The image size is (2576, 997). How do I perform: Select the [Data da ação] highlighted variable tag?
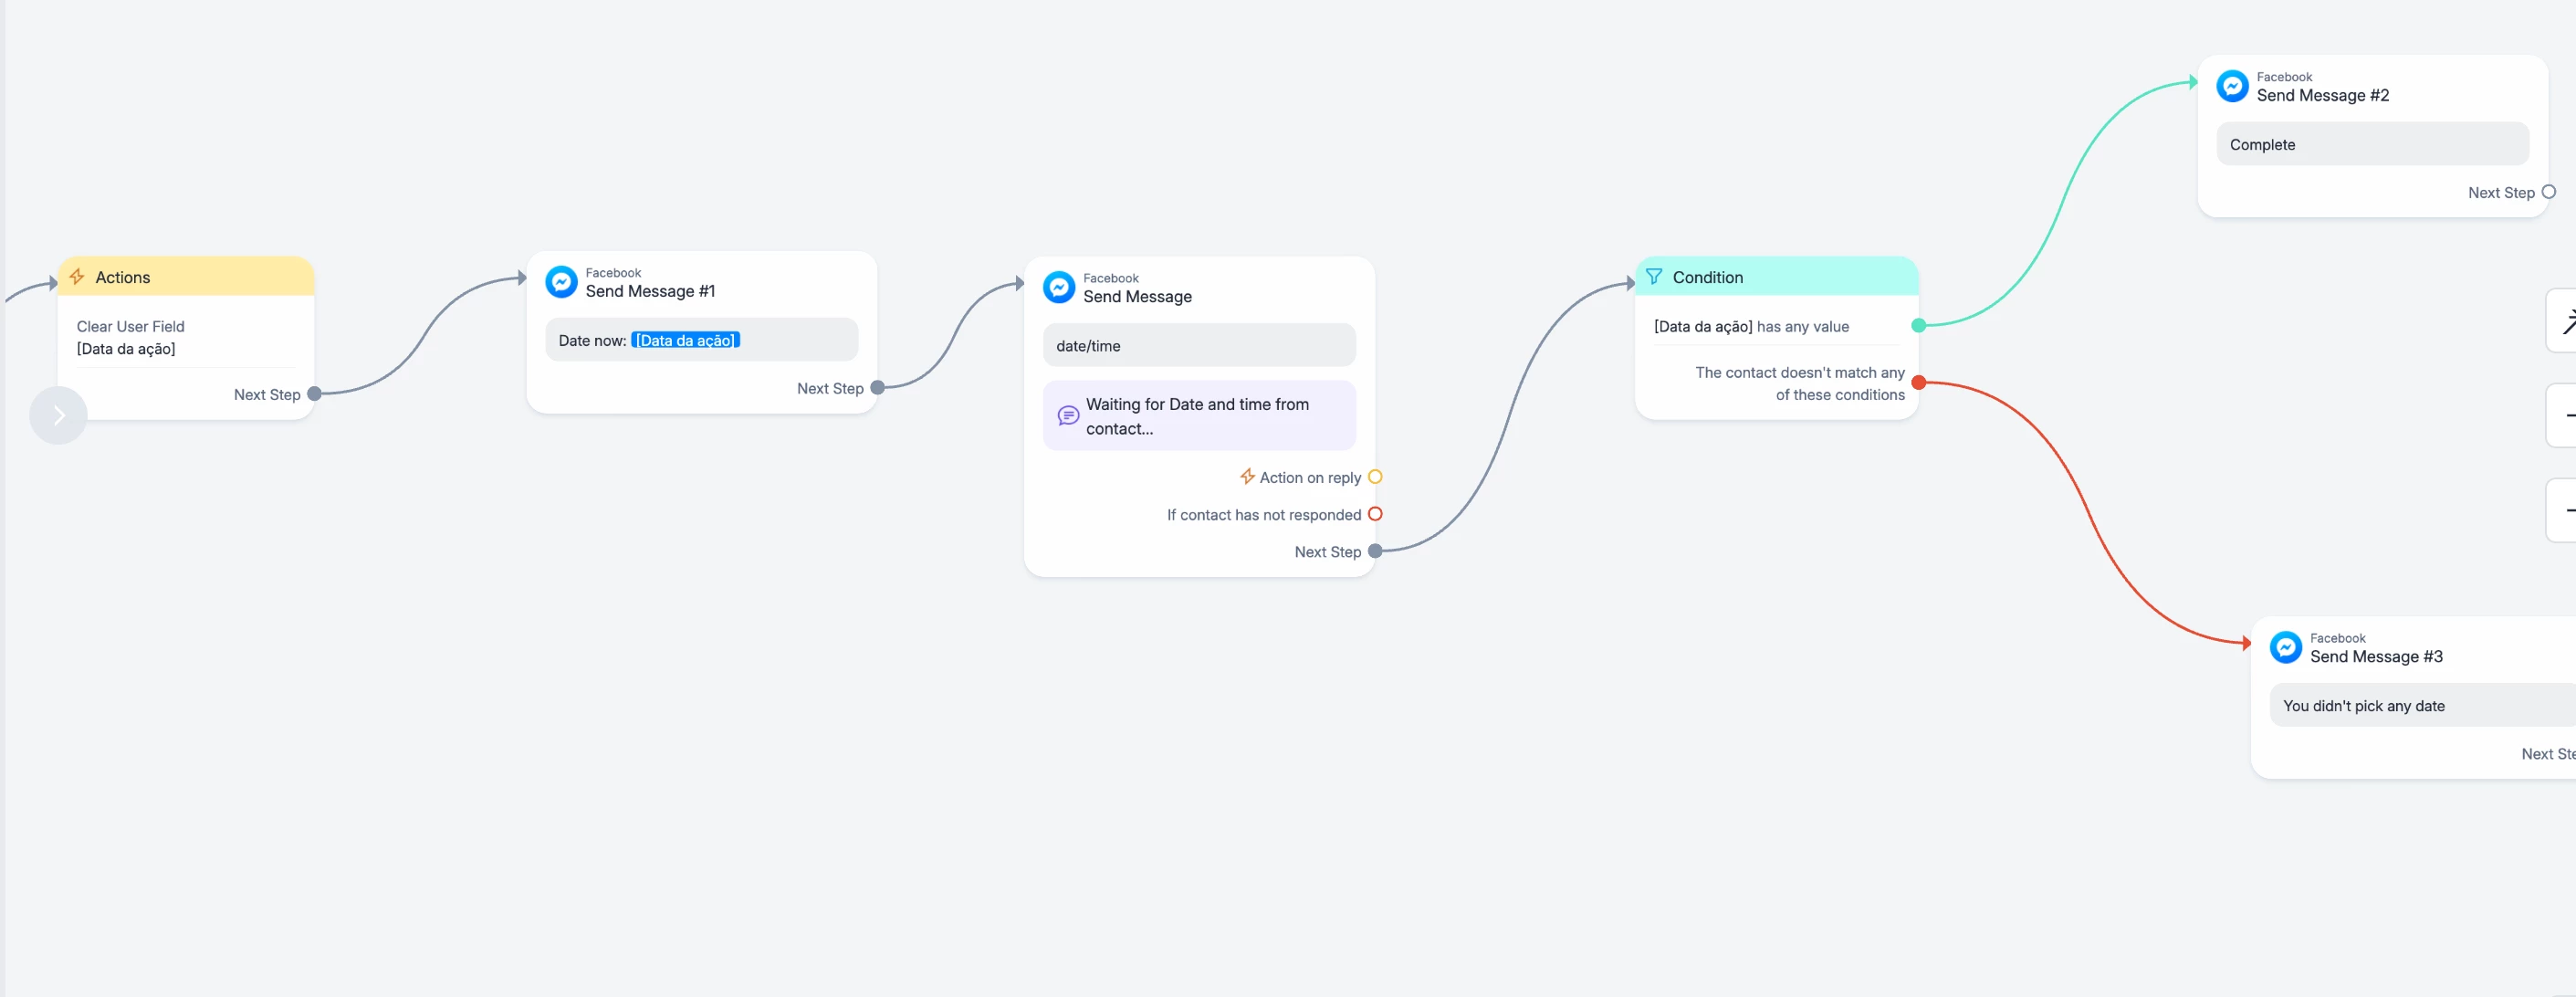pos(685,340)
